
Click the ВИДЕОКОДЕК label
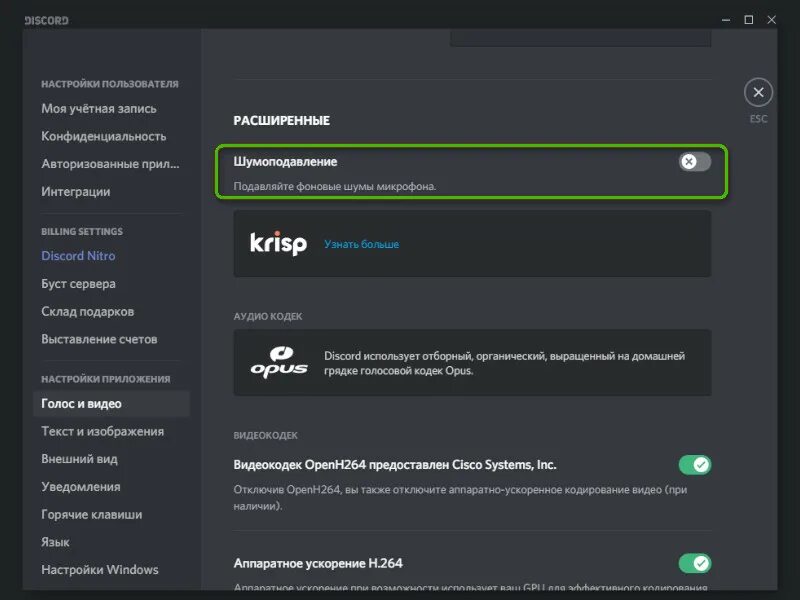tap(265, 435)
